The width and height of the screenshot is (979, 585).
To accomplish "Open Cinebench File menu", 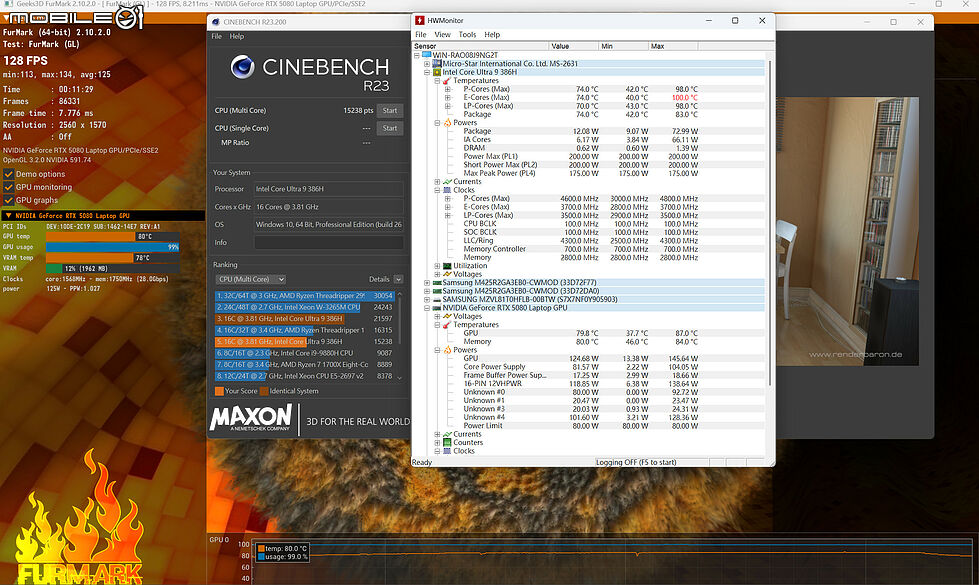I will (x=217, y=36).
